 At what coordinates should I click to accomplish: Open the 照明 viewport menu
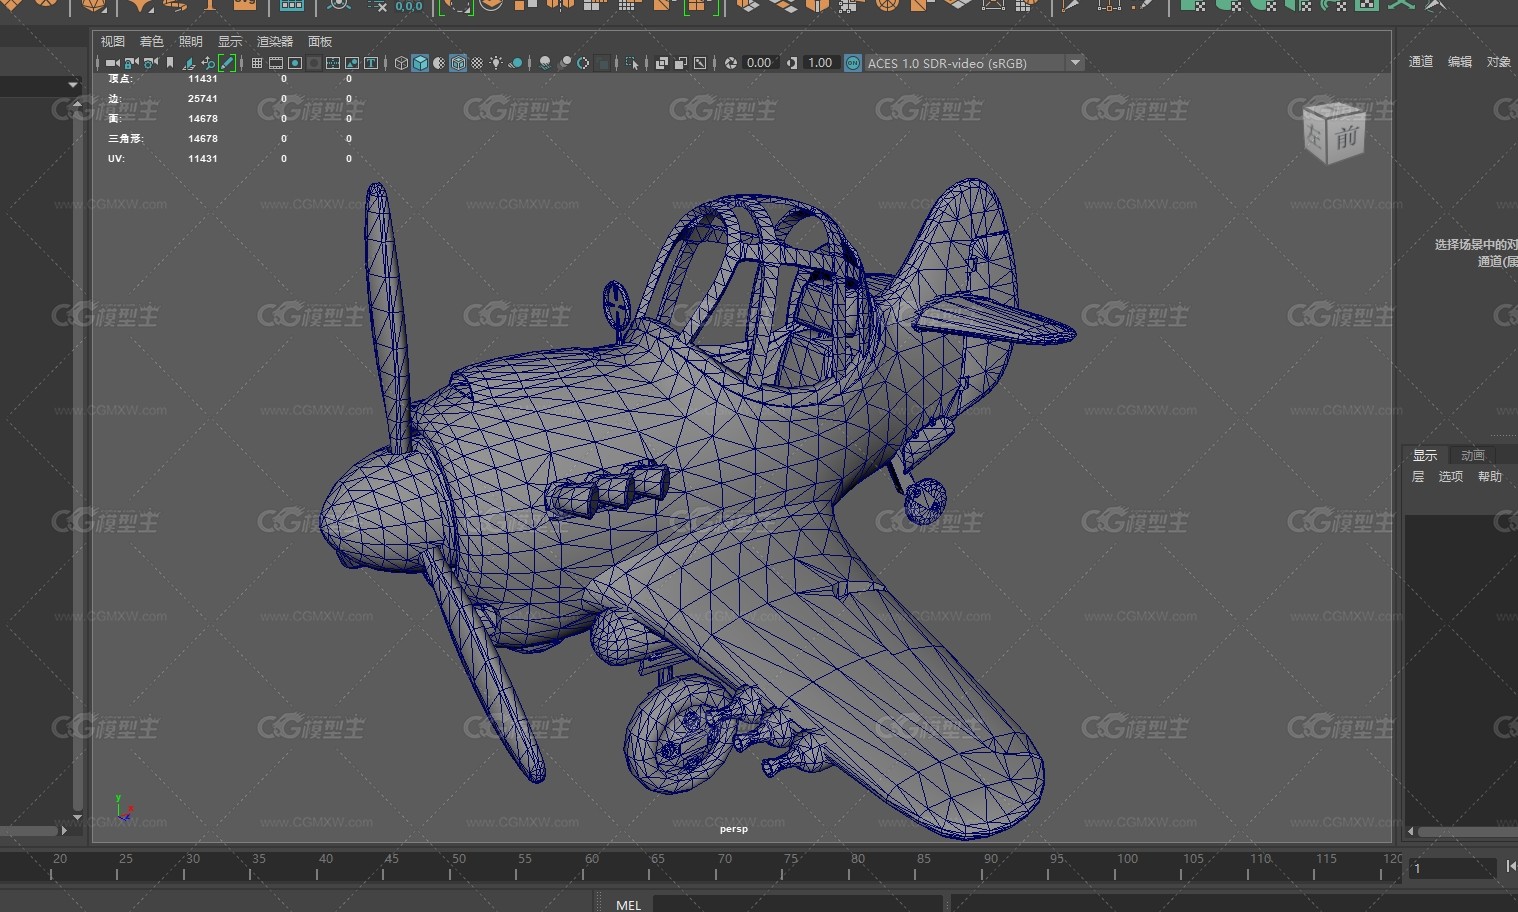[x=190, y=41]
